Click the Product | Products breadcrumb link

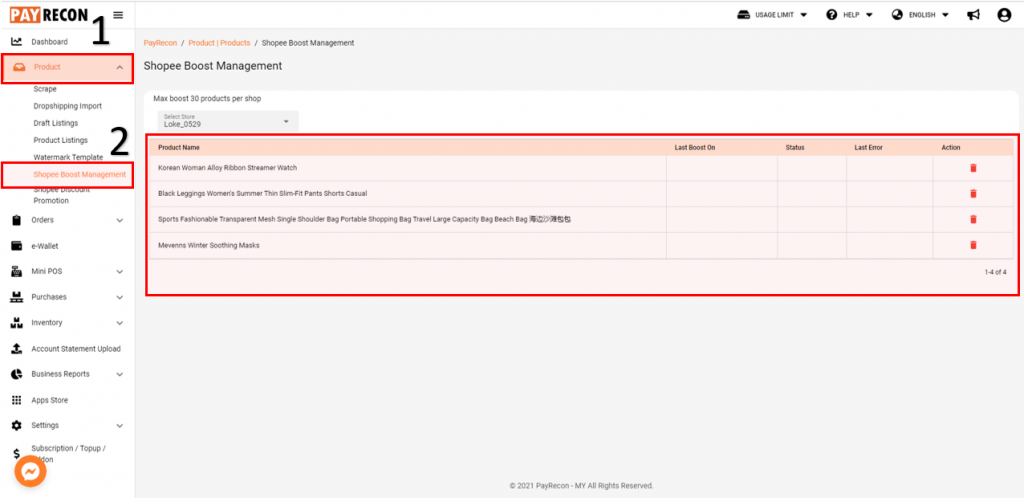(219, 42)
